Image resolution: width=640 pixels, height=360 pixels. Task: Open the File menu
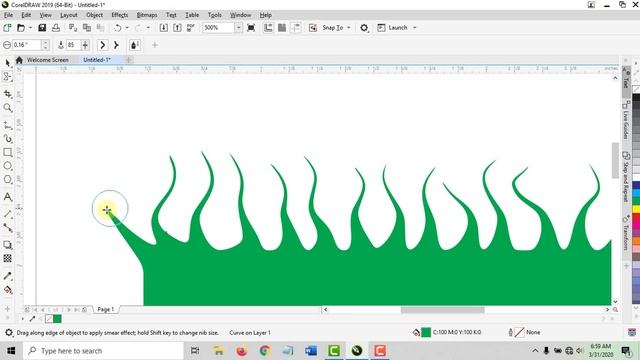(8, 15)
